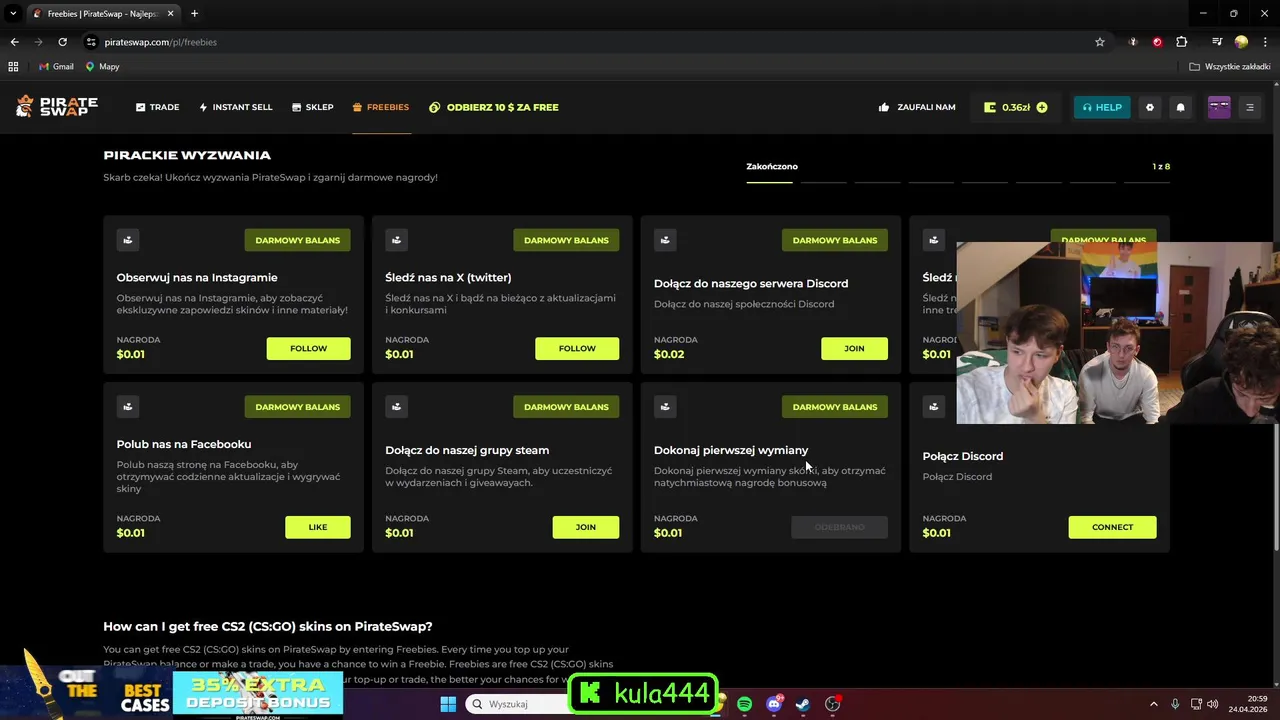Open the SKLEP shop menu item
This screenshot has height=720, width=1280.
point(312,107)
